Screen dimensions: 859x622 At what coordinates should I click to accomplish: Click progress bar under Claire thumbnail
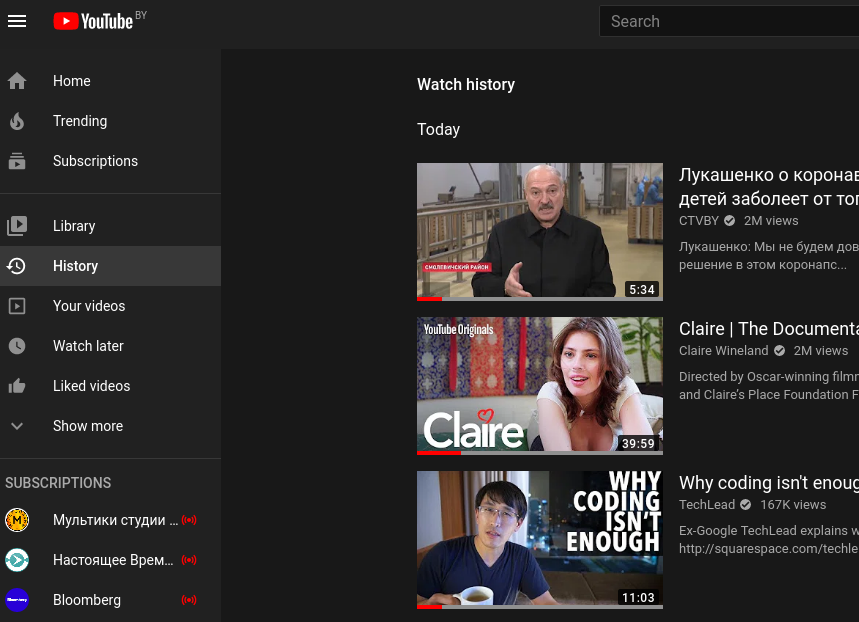pyautogui.click(x=540, y=453)
